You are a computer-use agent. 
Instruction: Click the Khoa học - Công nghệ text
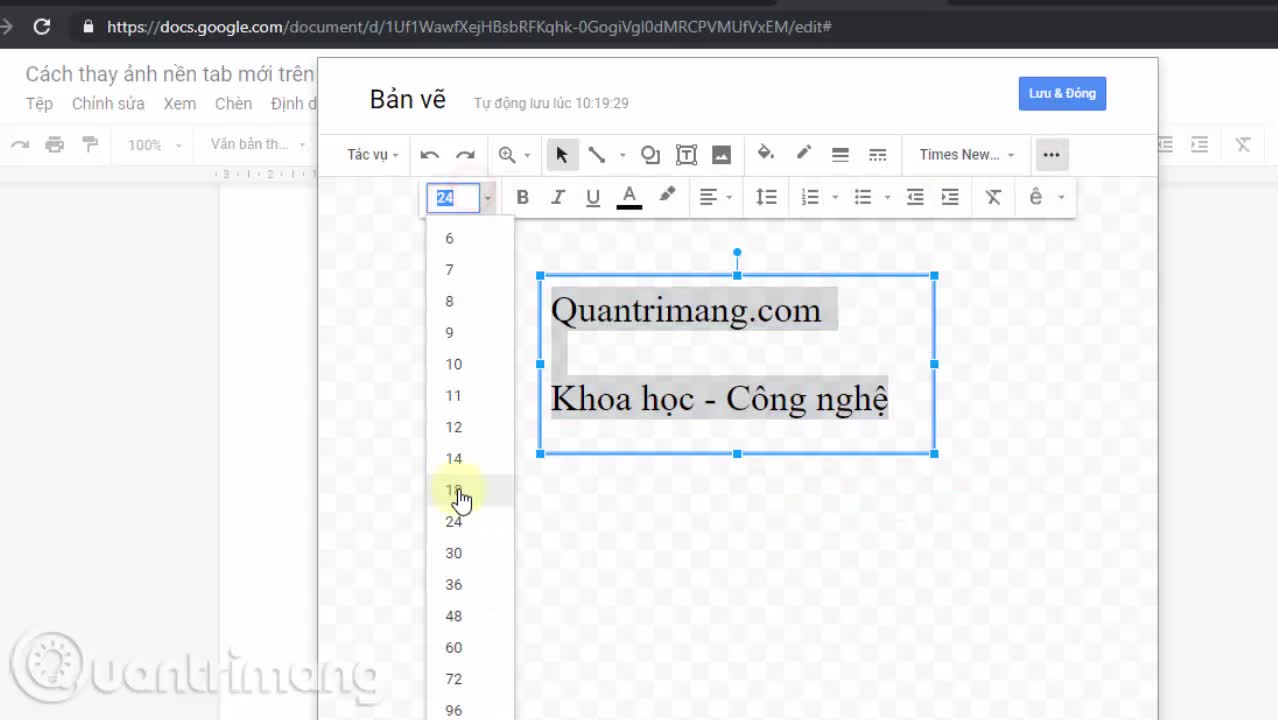(x=719, y=399)
